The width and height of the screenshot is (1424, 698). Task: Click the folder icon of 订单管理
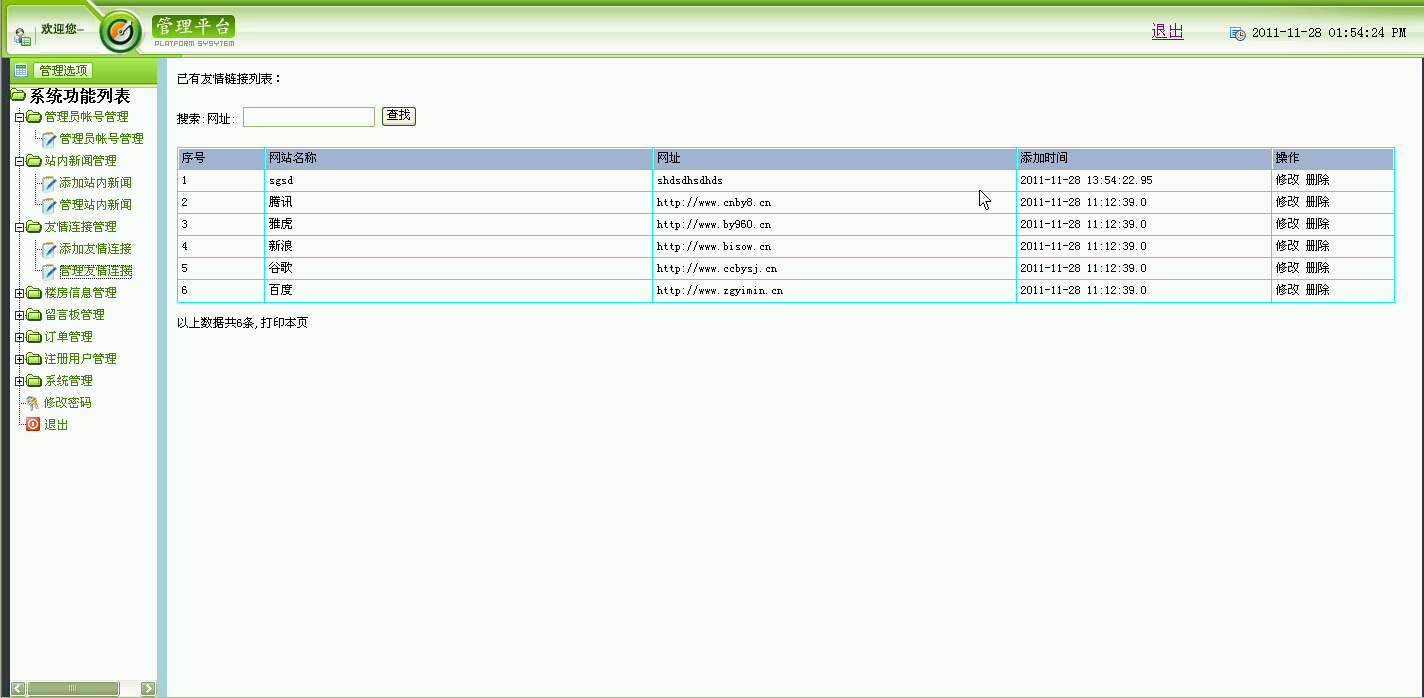click(x=34, y=337)
